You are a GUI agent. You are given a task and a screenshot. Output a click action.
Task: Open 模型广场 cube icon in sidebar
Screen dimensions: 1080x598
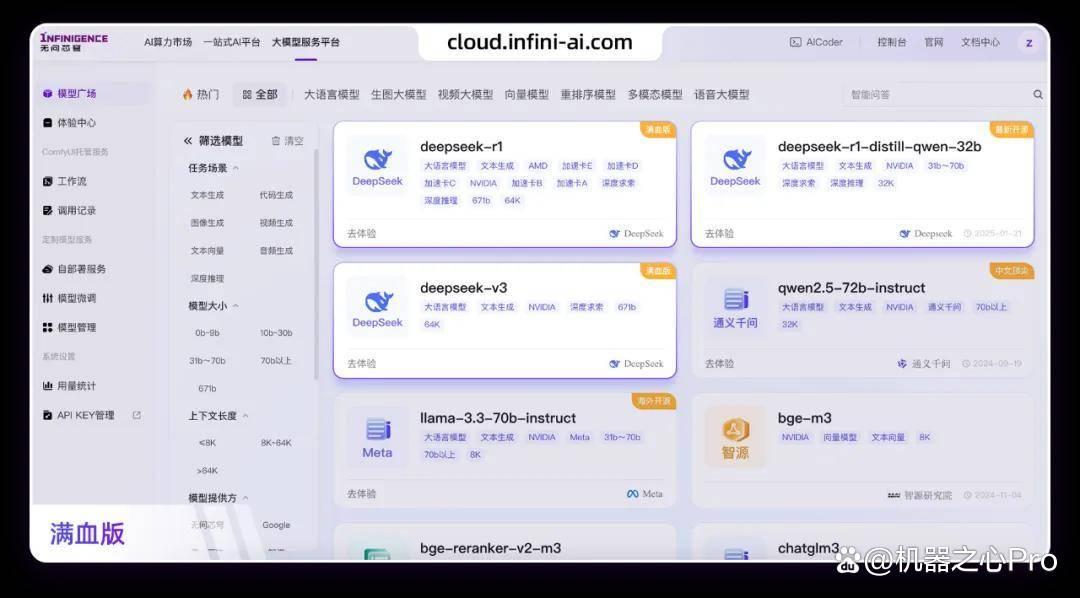(48, 94)
